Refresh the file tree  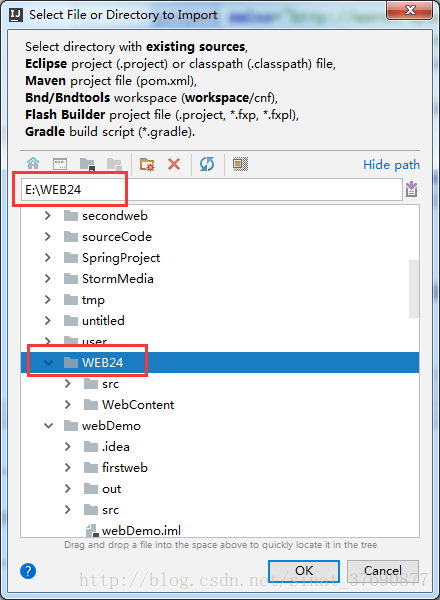click(207, 164)
